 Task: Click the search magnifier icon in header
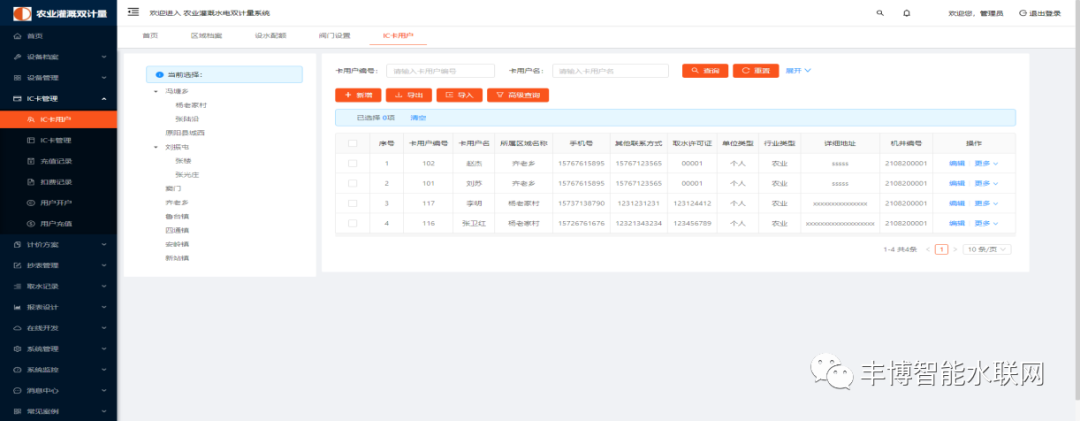point(880,13)
